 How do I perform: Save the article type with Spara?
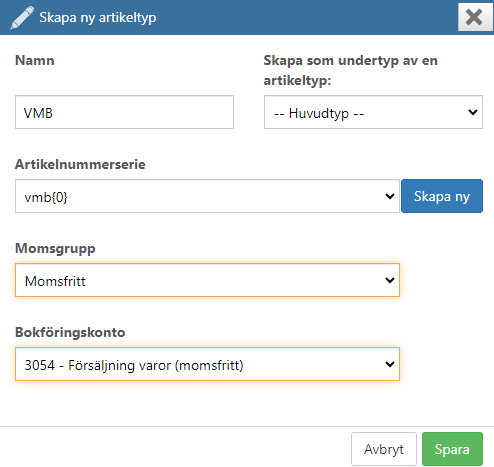(452, 449)
